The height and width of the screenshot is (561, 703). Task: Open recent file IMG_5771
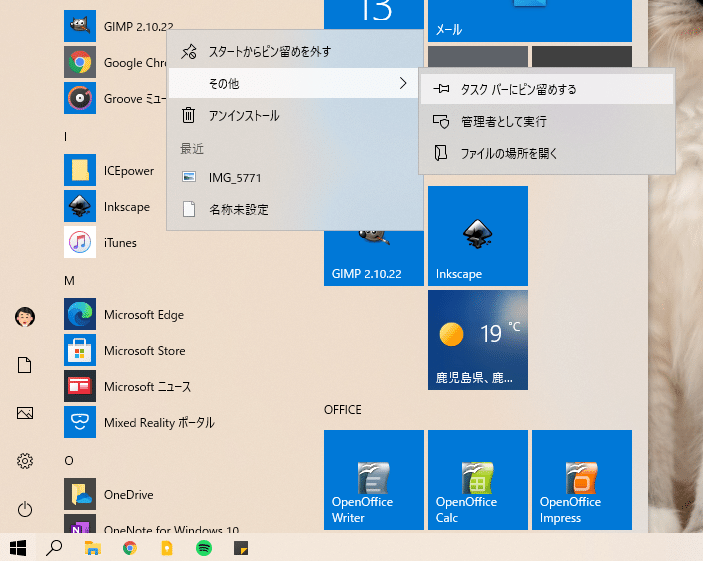click(295, 178)
